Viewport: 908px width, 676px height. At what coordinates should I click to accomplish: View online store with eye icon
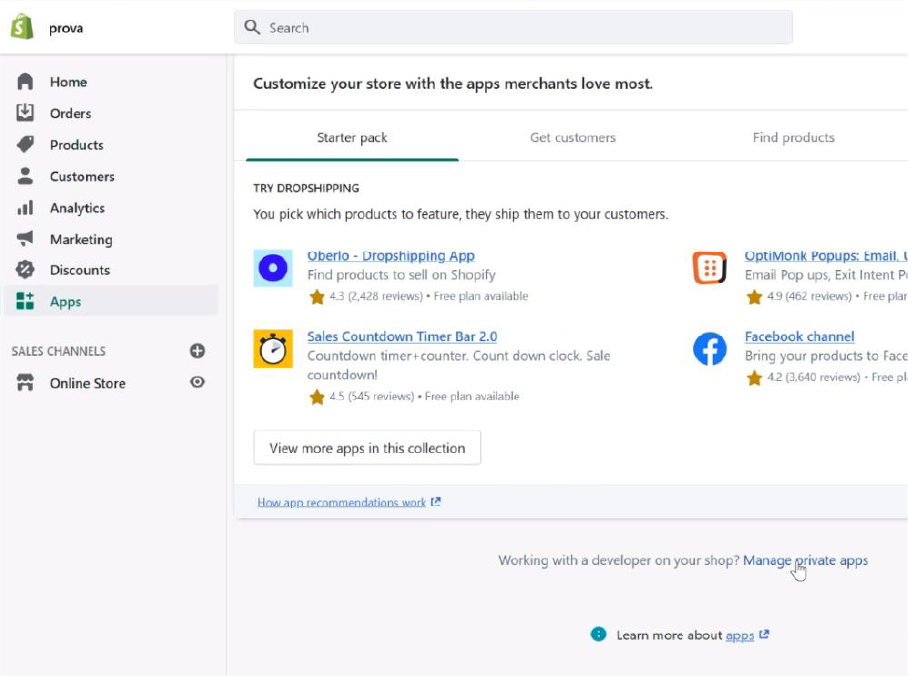coord(197,382)
